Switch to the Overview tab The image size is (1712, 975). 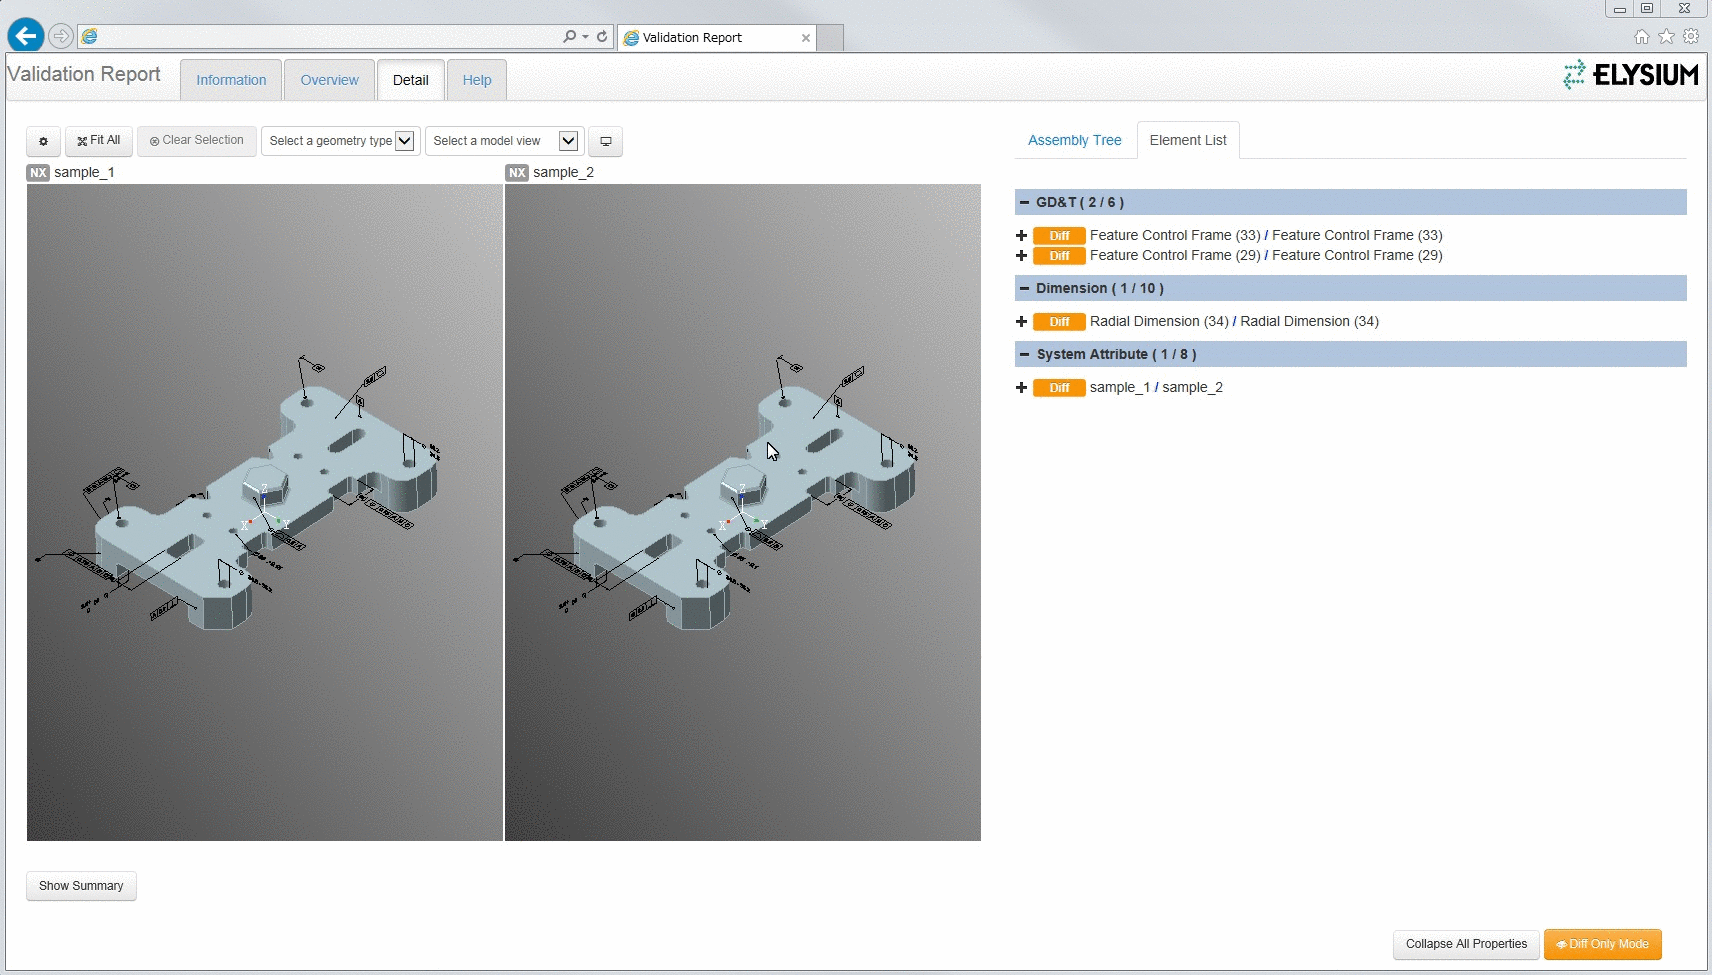pos(329,80)
